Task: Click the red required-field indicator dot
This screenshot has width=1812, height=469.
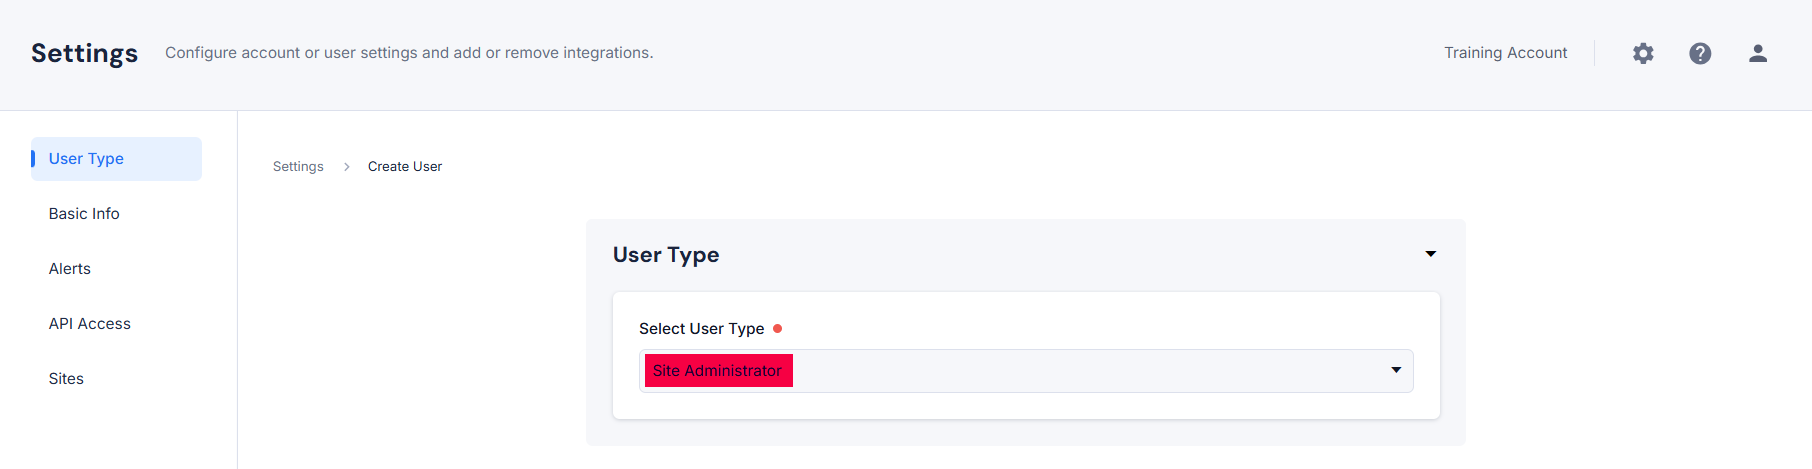Action: (x=777, y=328)
